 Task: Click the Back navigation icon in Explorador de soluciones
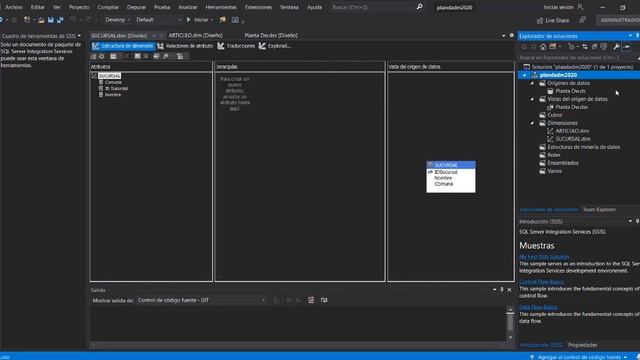click(x=524, y=47)
